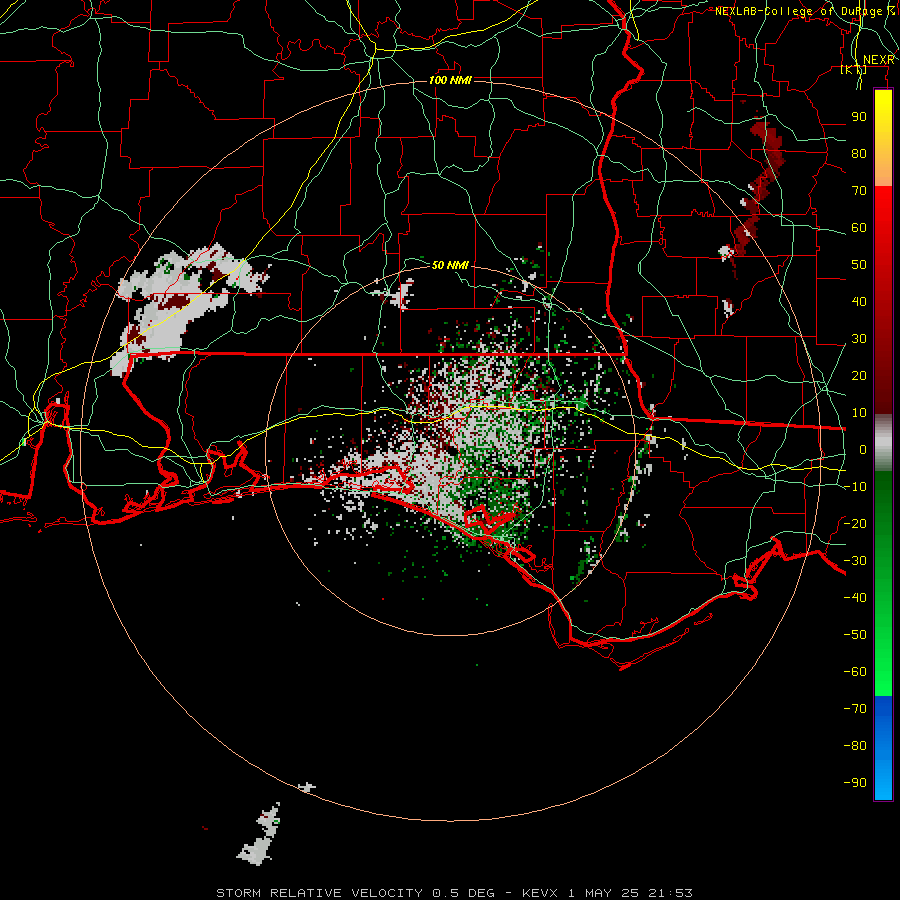
Task: Click the -50 value on the velocity scale
Action: [x=855, y=635]
